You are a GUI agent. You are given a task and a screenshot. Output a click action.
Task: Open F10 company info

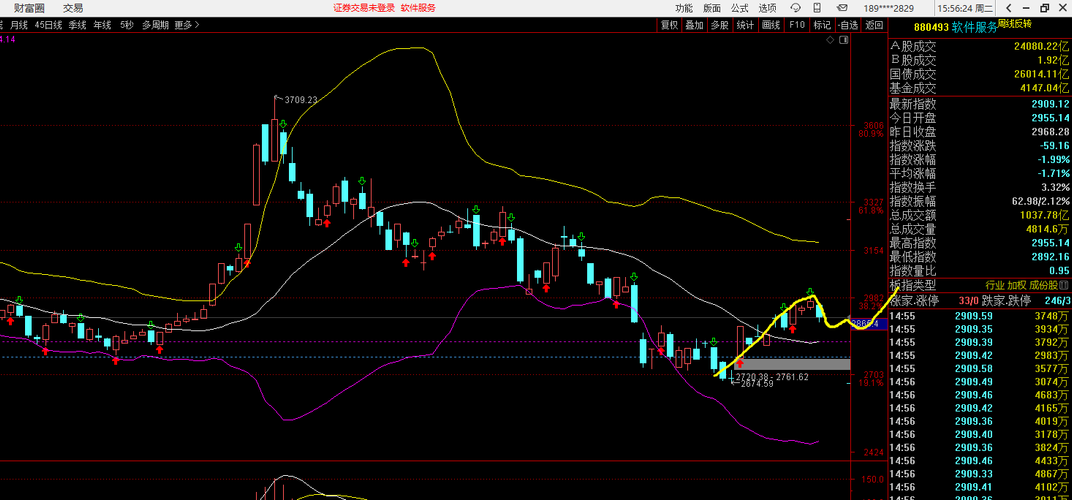[796, 25]
